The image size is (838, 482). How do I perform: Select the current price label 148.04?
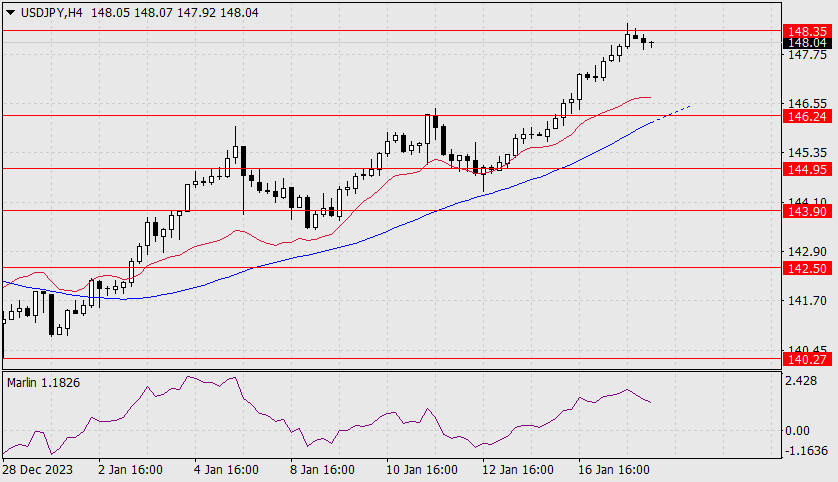coord(807,43)
